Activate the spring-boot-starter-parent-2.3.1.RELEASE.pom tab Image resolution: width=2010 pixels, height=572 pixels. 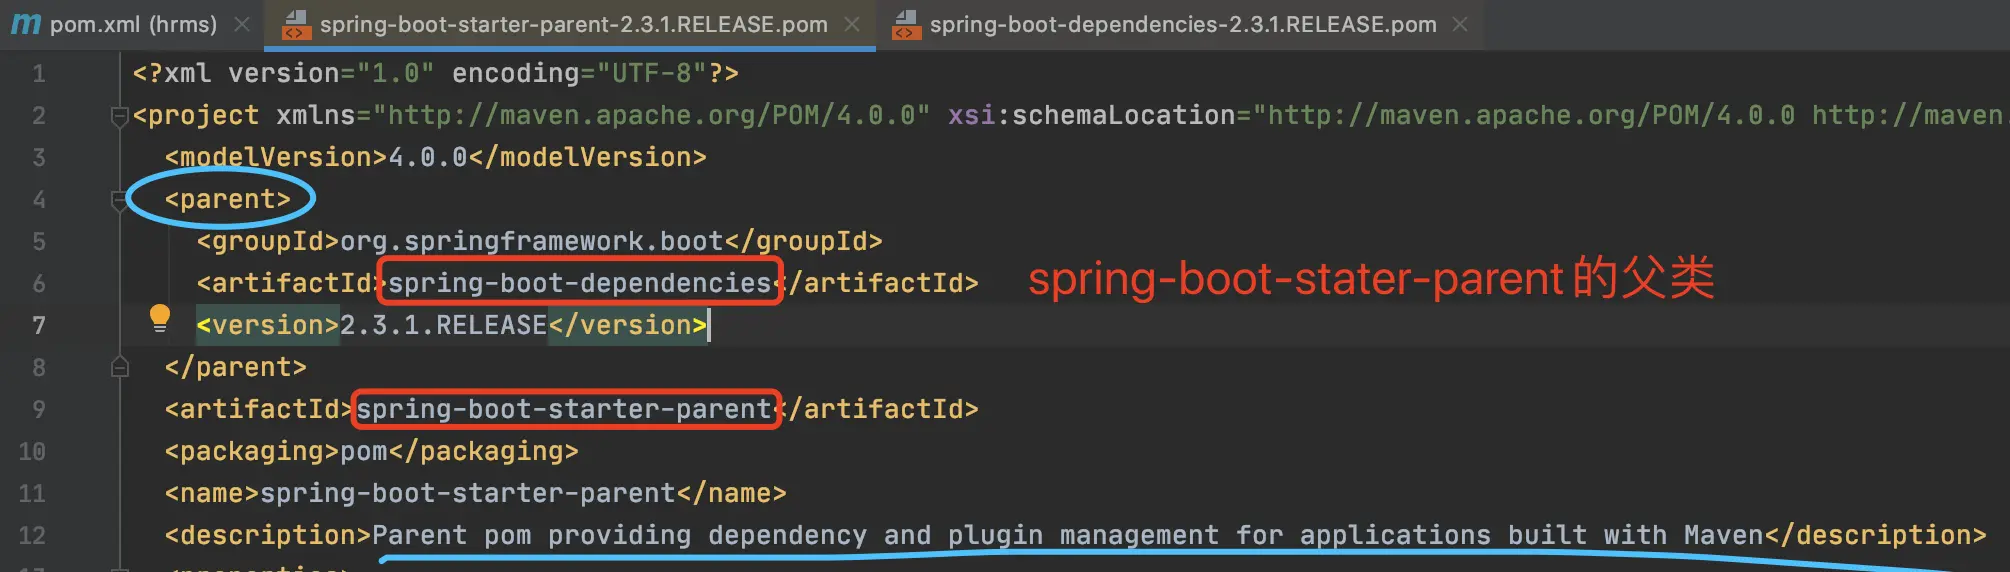click(x=573, y=24)
